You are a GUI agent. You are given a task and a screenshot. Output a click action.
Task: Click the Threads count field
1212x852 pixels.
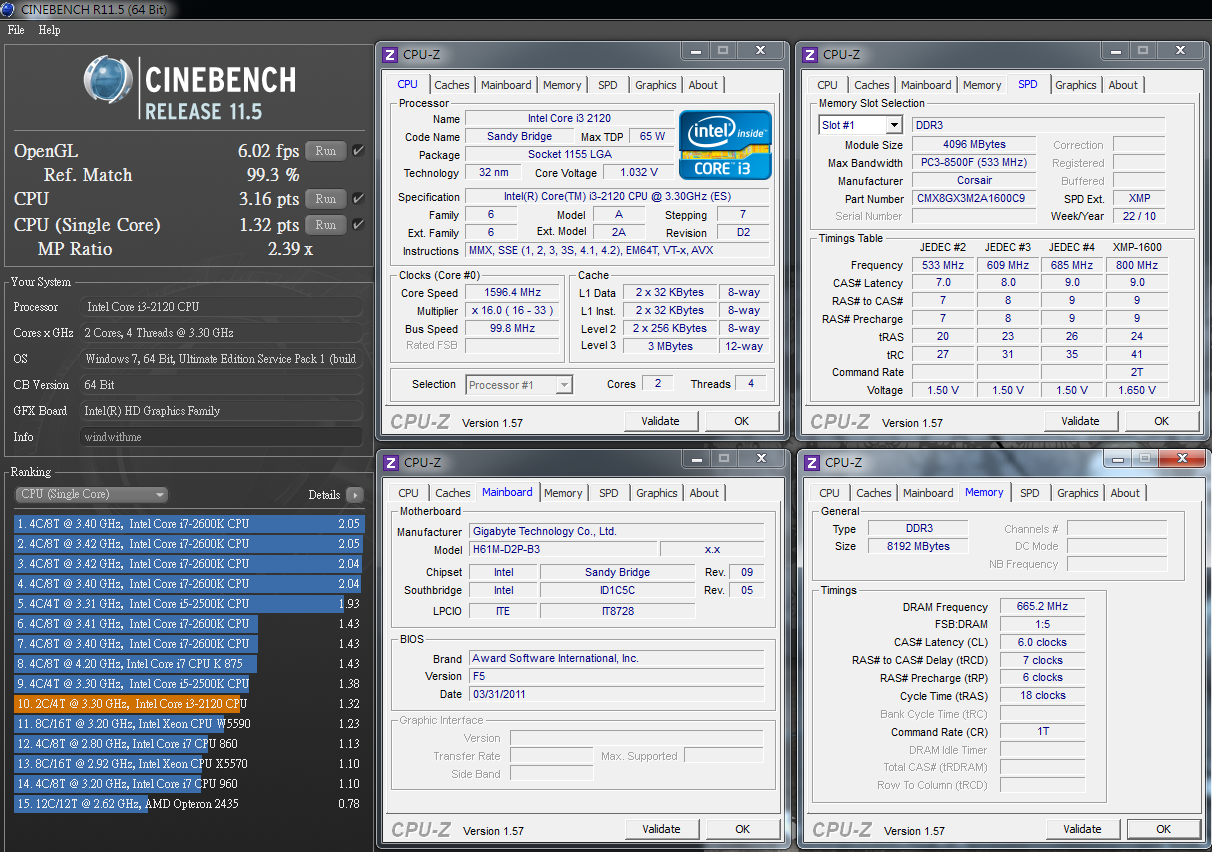751,384
